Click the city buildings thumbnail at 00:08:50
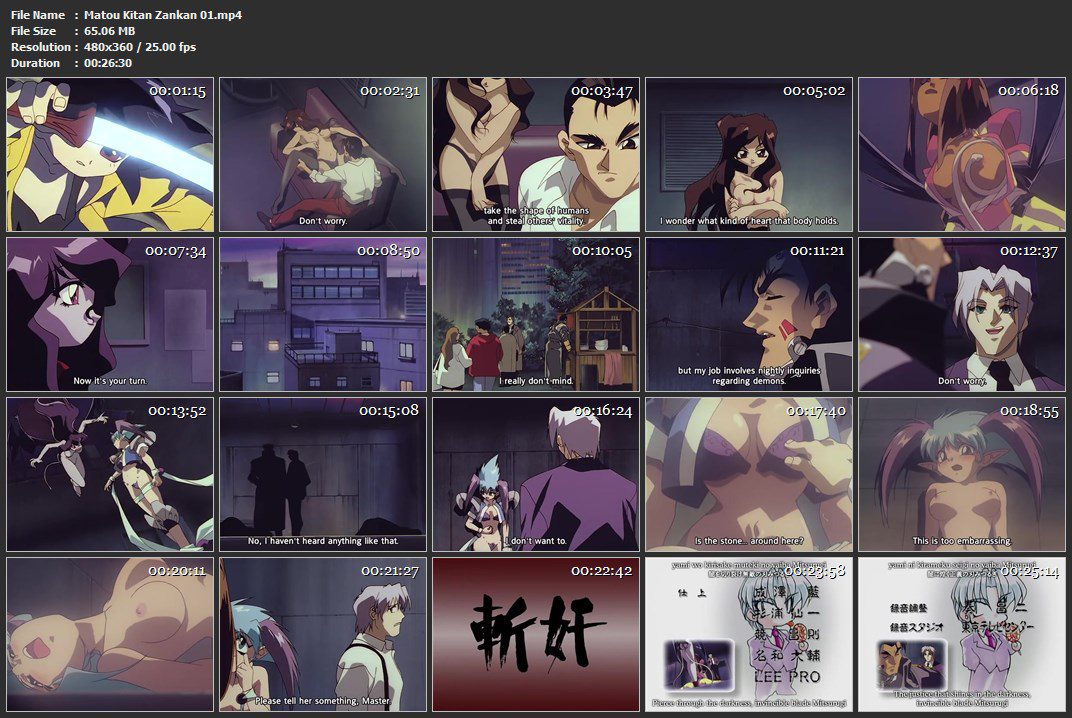This screenshot has height=718, width=1072. (x=323, y=315)
